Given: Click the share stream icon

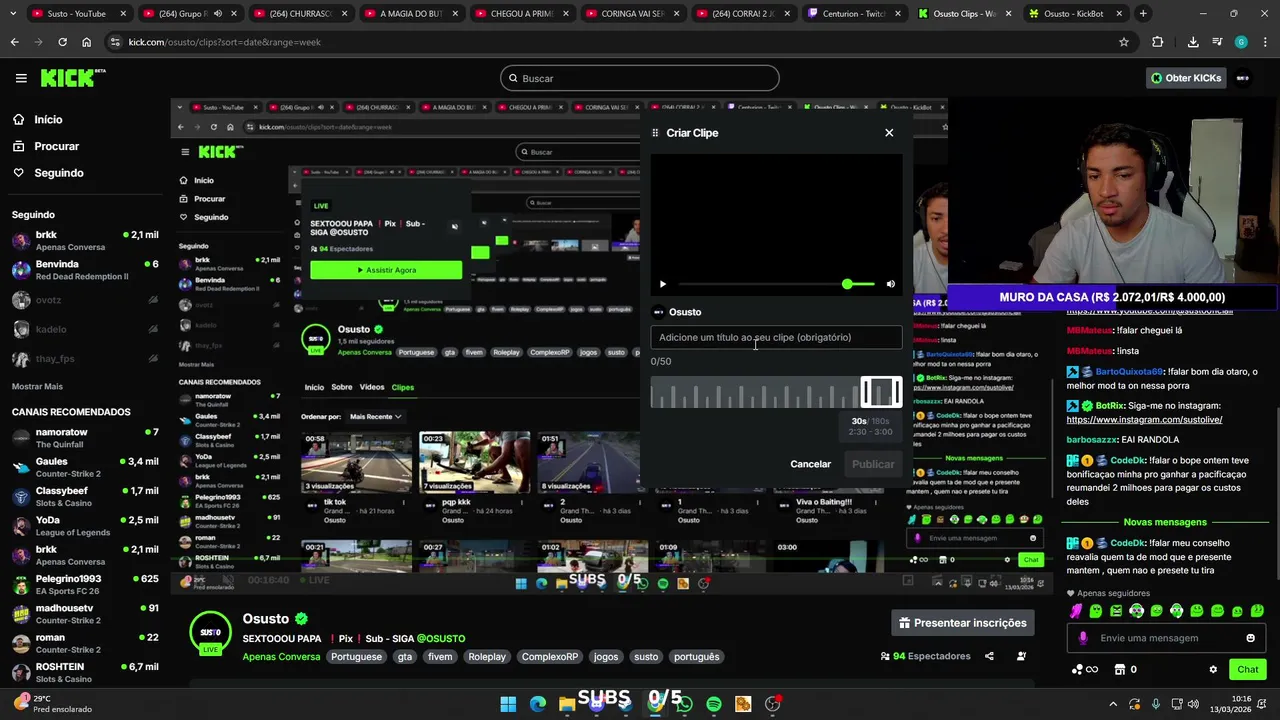Looking at the screenshot, I should [x=989, y=656].
